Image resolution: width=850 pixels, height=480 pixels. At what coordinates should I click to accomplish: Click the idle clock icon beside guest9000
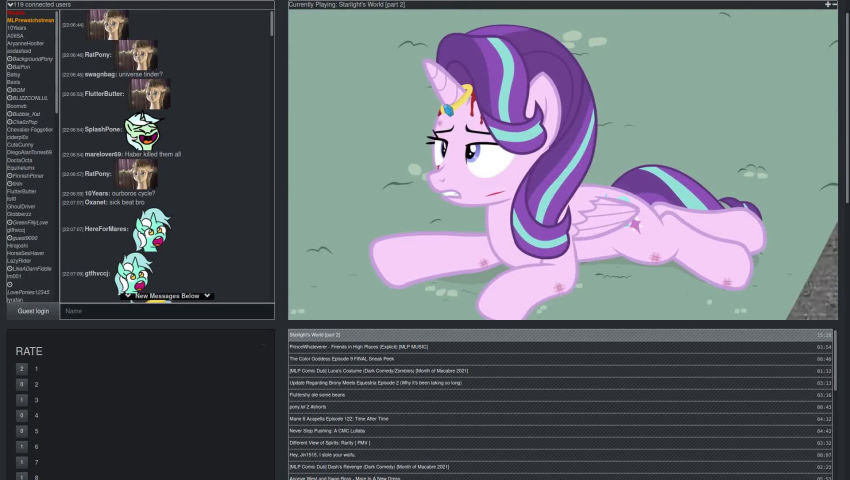[x=9, y=238]
